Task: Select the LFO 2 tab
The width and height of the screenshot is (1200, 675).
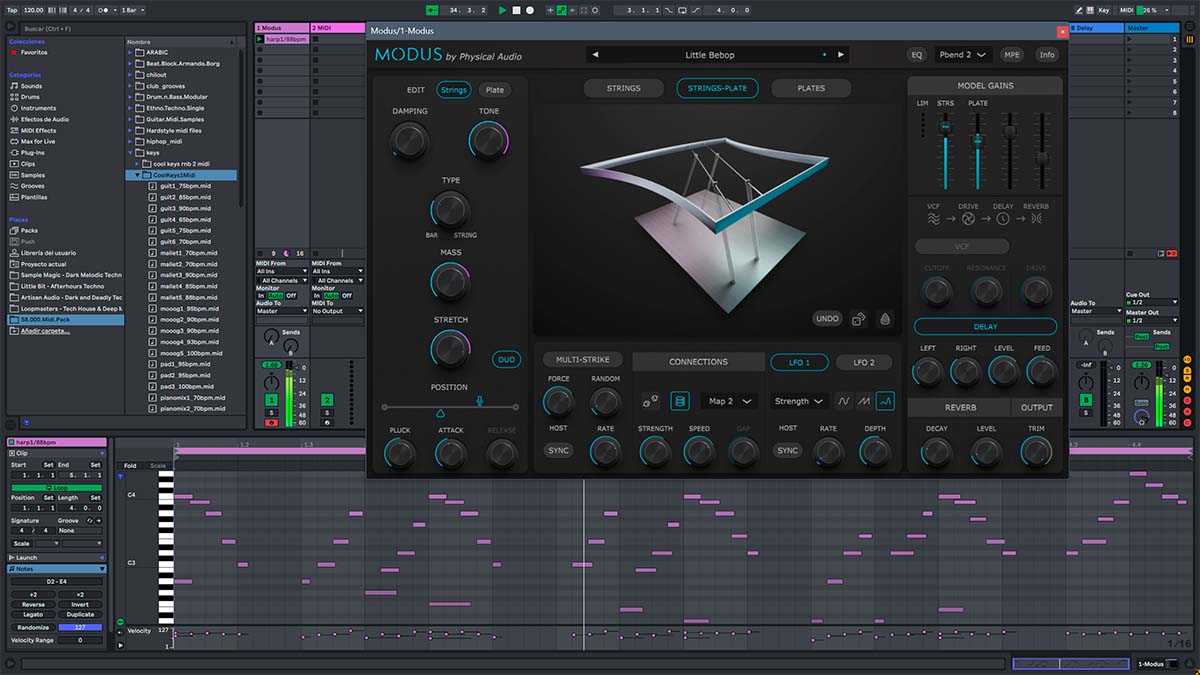Action: coord(863,362)
